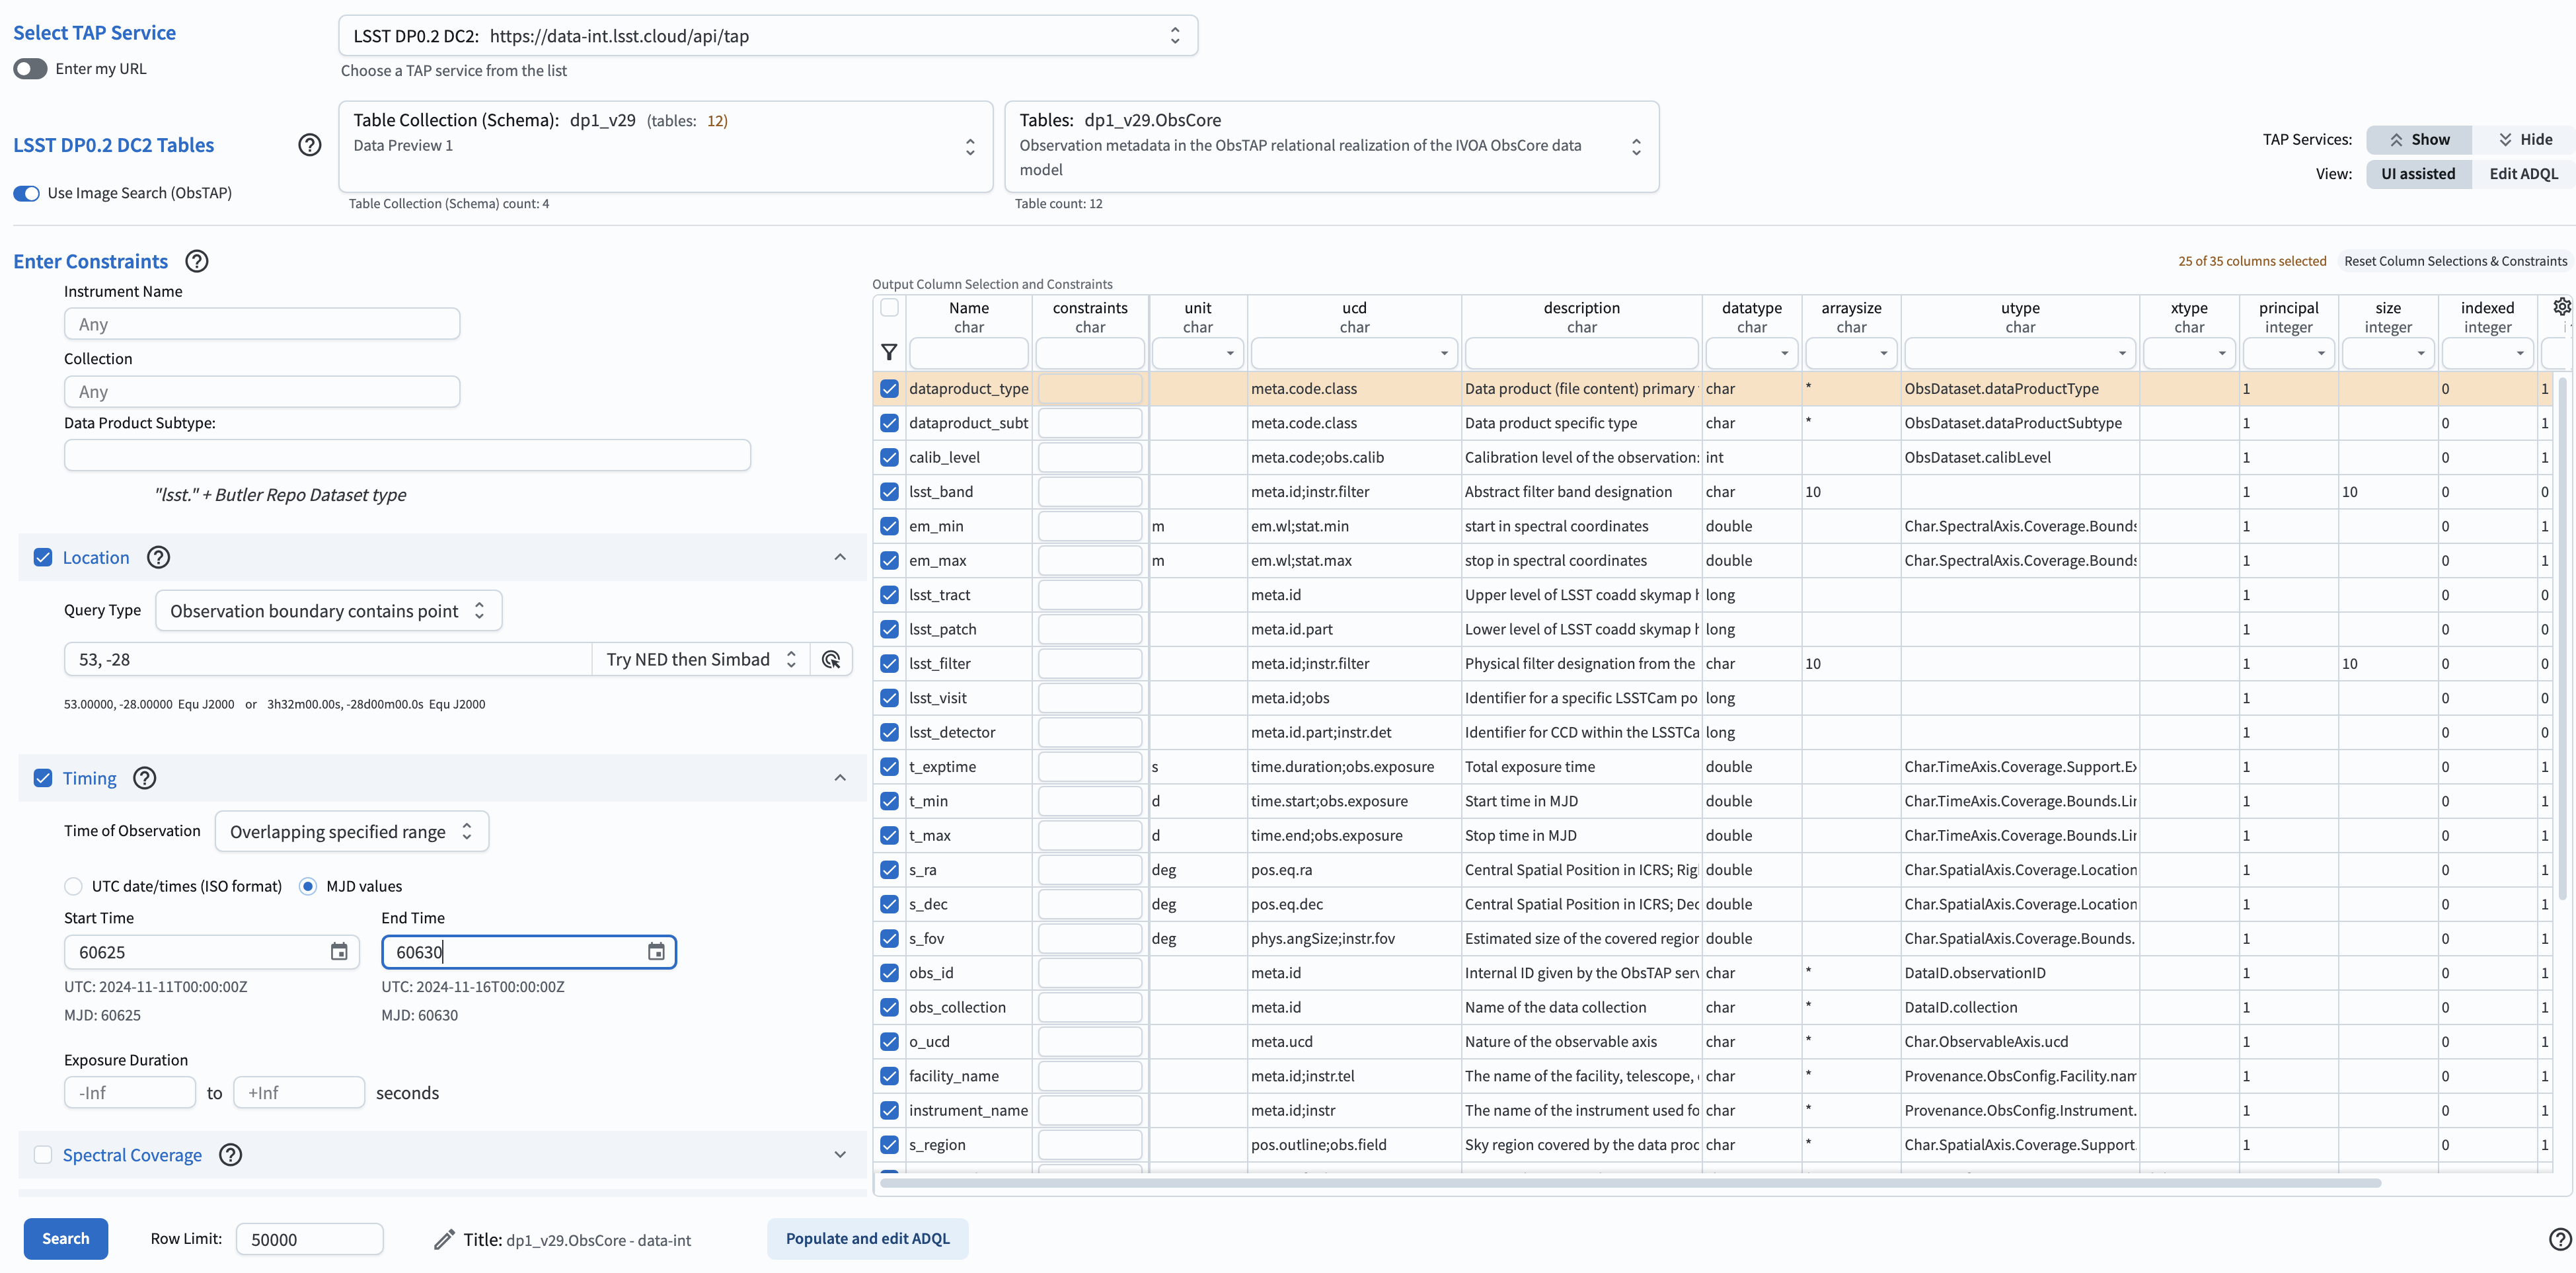Click the pencil icon to edit title
The image size is (2576, 1273).
(x=444, y=1239)
